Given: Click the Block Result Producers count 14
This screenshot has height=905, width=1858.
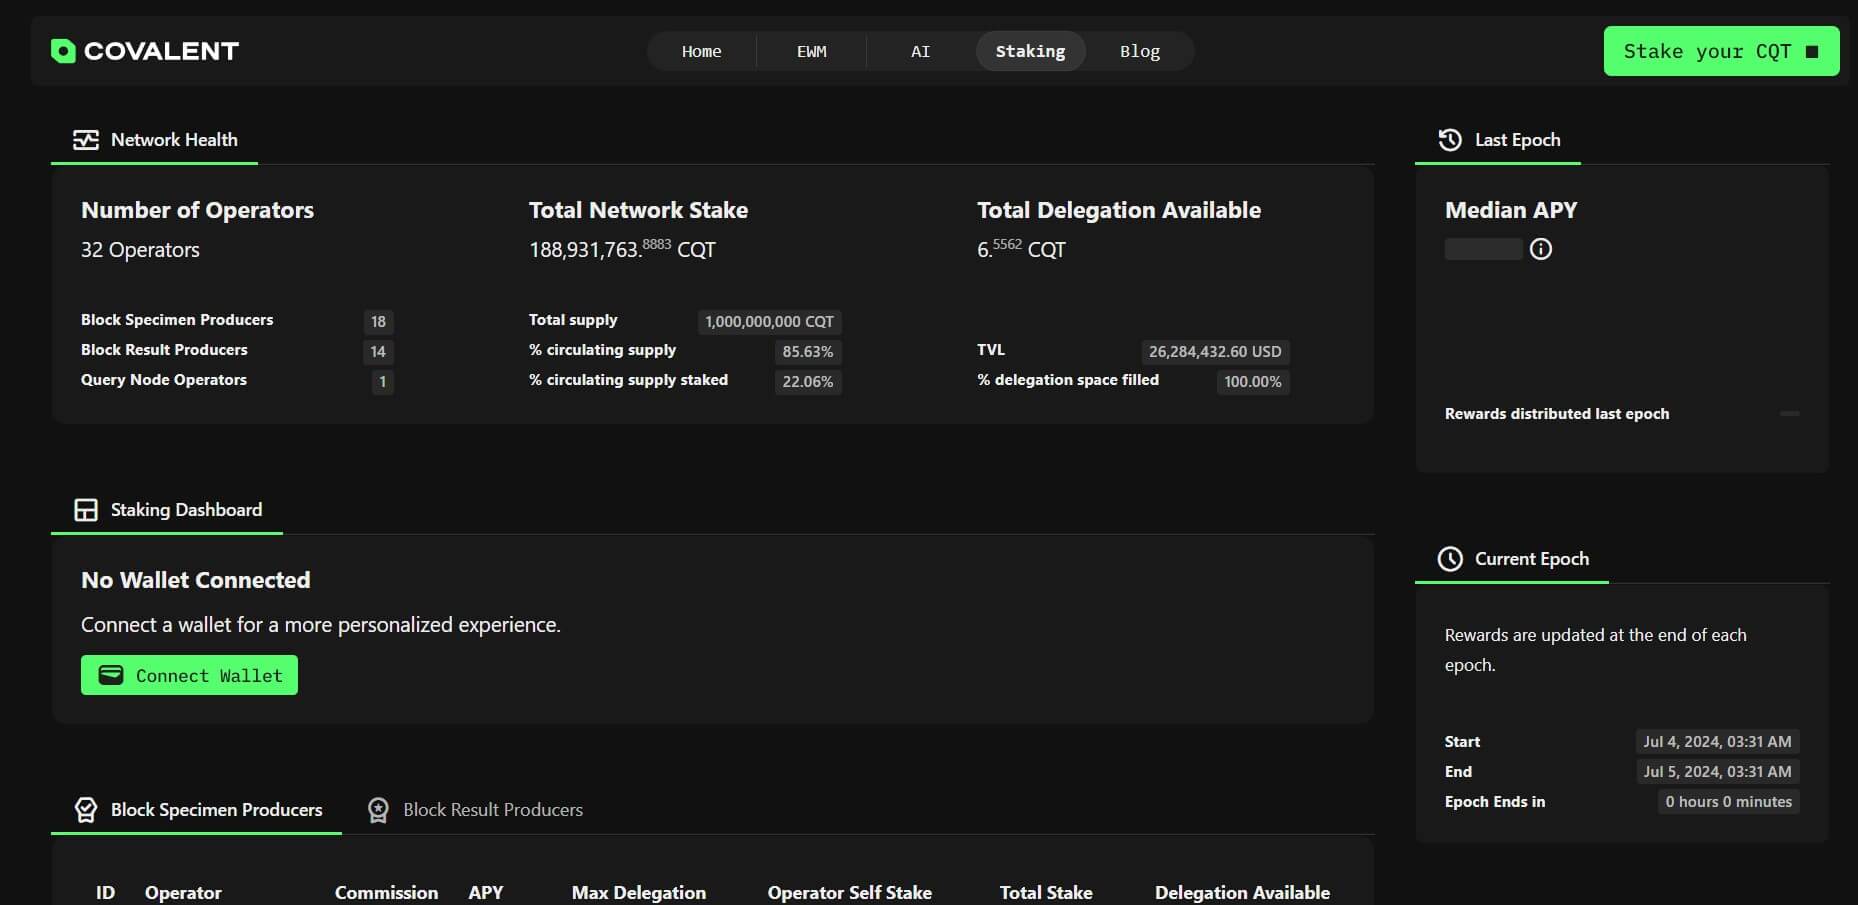Looking at the screenshot, I should pyautogui.click(x=378, y=352).
